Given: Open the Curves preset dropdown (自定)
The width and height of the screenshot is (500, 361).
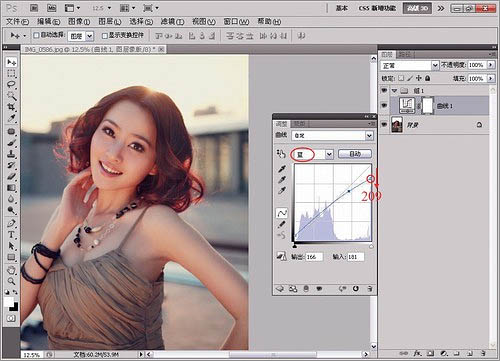Looking at the screenshot, I should pyautogui.click(x=369, y=135).
